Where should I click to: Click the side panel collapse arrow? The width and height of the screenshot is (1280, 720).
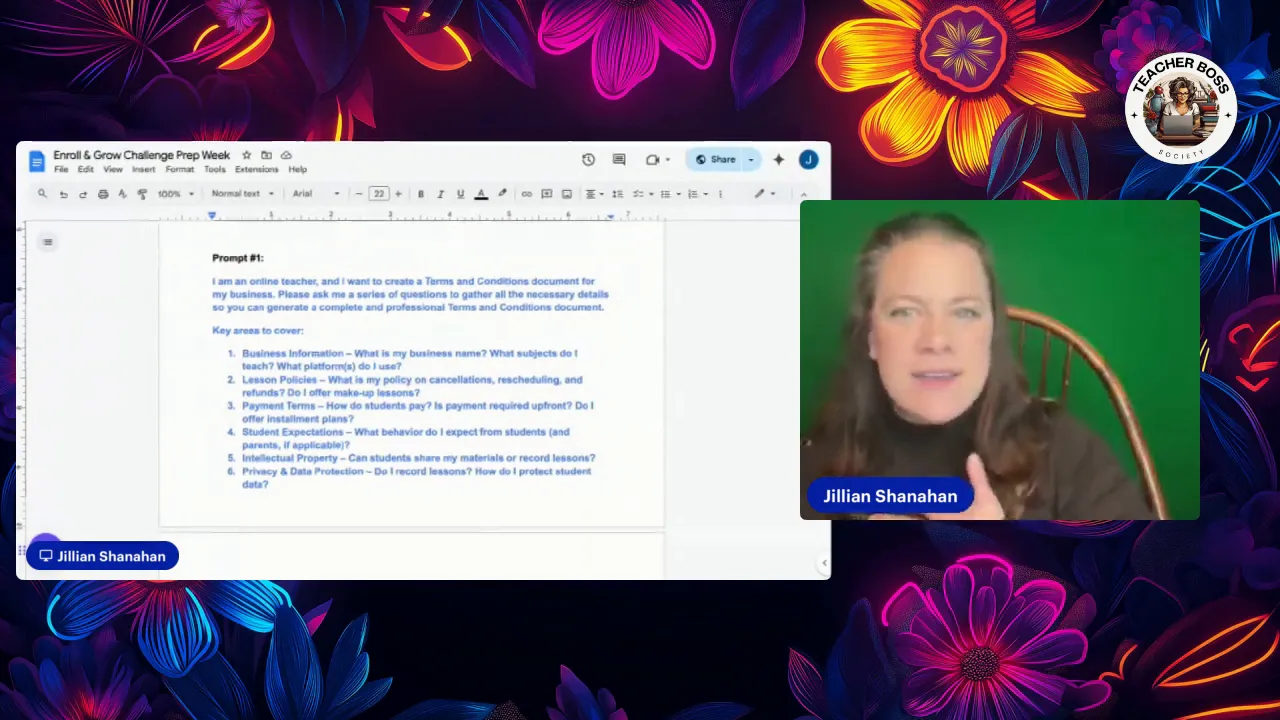[824, 563]
